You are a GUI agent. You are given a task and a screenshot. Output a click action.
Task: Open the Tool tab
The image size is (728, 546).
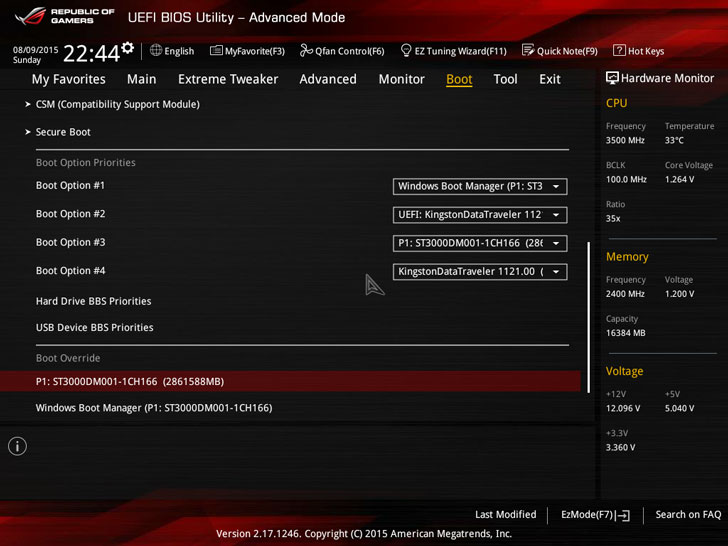[505, 79]
